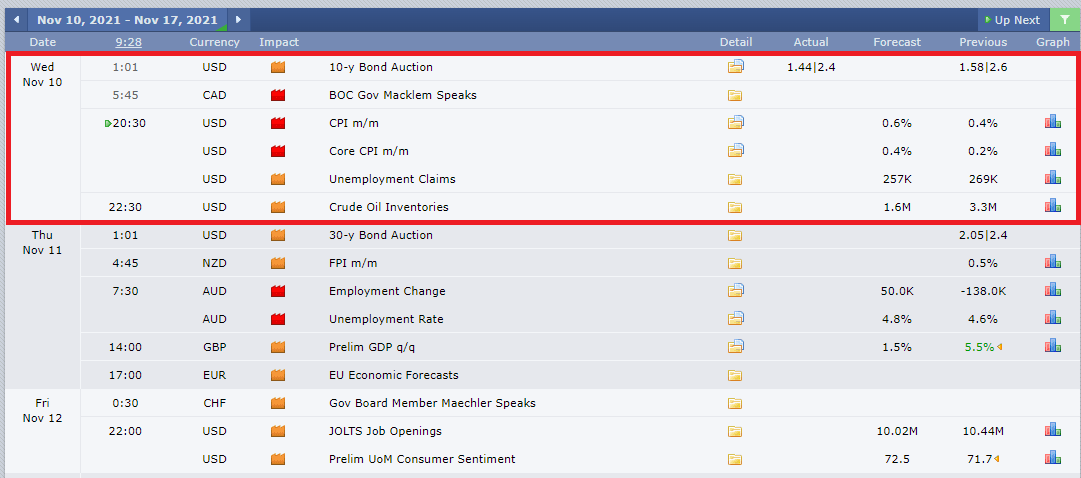Screen dimensions: 1081x478
Task: Open detail folder for CPI m/m
Action: (736, 123)
